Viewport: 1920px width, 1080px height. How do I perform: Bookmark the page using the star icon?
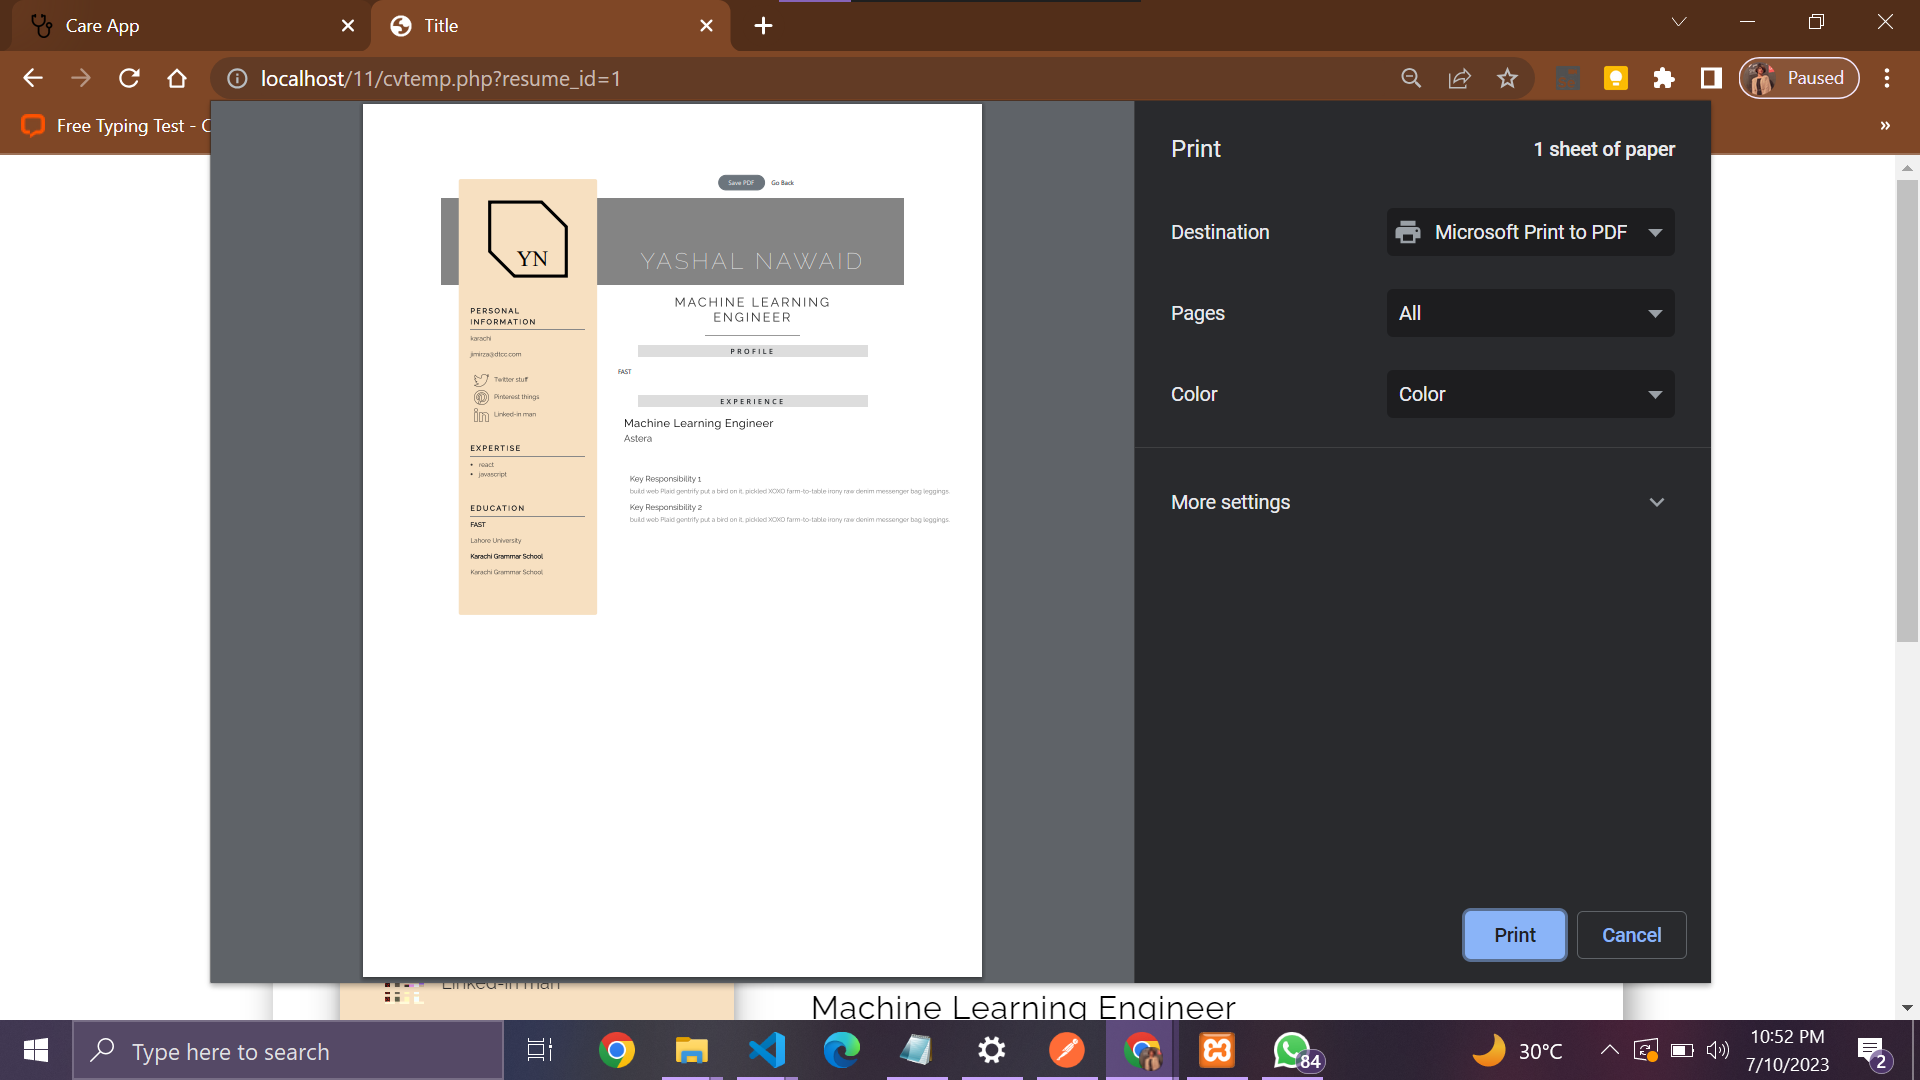(1507, 78)
